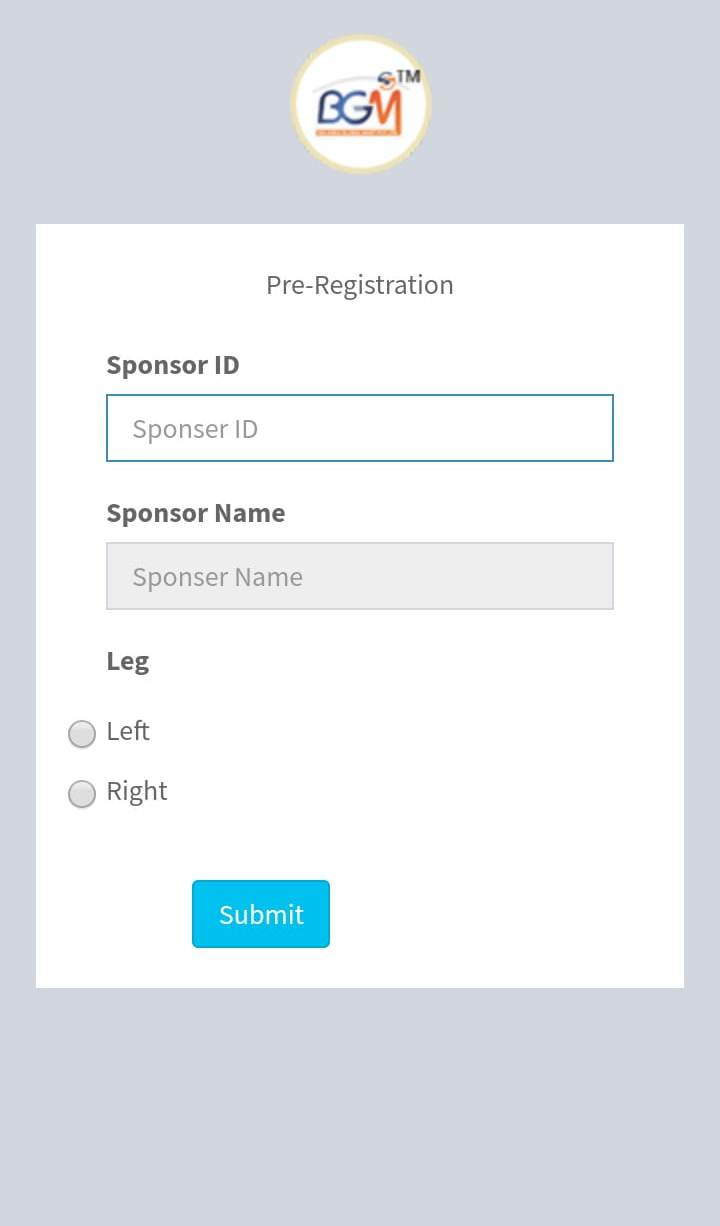Click the greyed Sponsor Name field
This screenshot has width=720, height=1226.
(x=360, y=576)
